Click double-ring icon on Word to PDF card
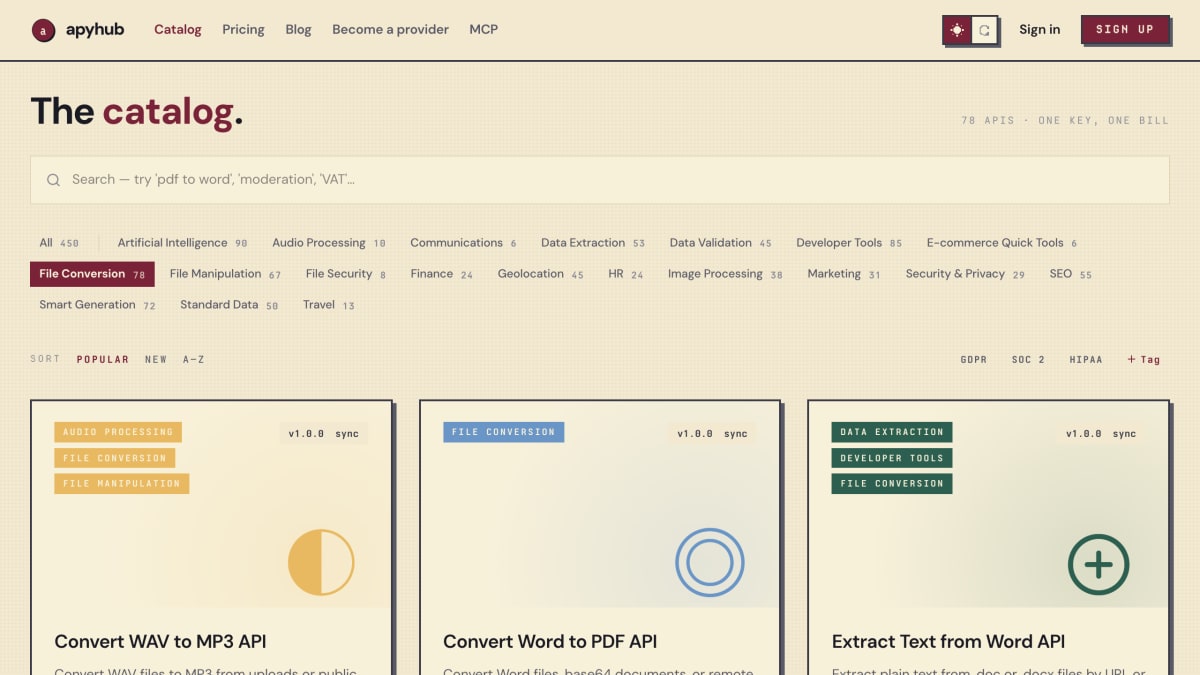 [x=710, y=563]
